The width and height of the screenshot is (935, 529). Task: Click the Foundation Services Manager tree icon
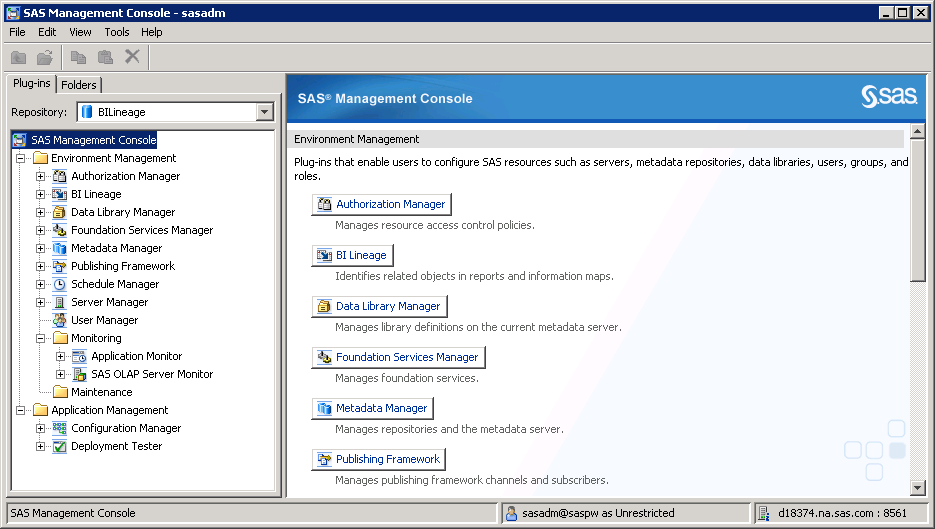click(x=60, y=230)
